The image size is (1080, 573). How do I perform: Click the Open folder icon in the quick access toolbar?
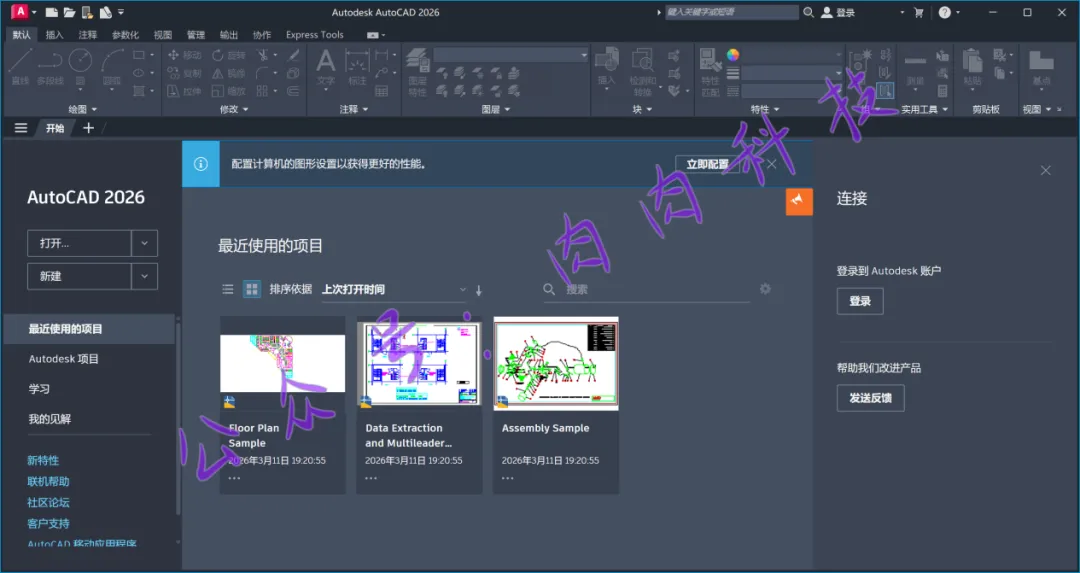pyautogui.click(x=69, y=12)
